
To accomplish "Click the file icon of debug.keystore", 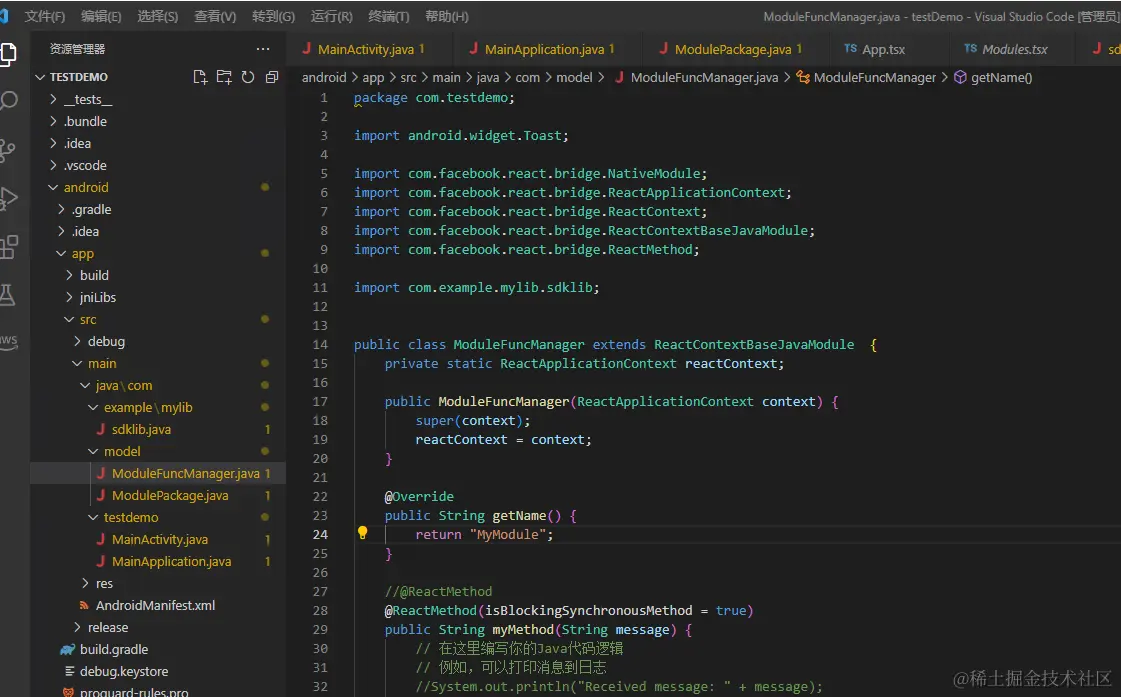I will click(69, 671).
